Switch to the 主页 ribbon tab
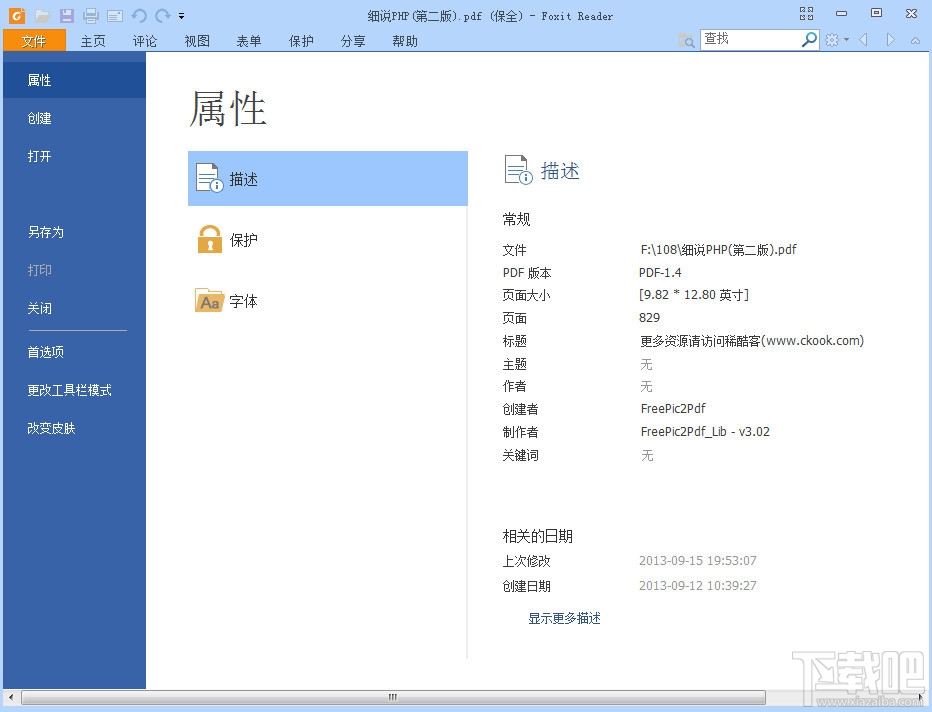 92,41
